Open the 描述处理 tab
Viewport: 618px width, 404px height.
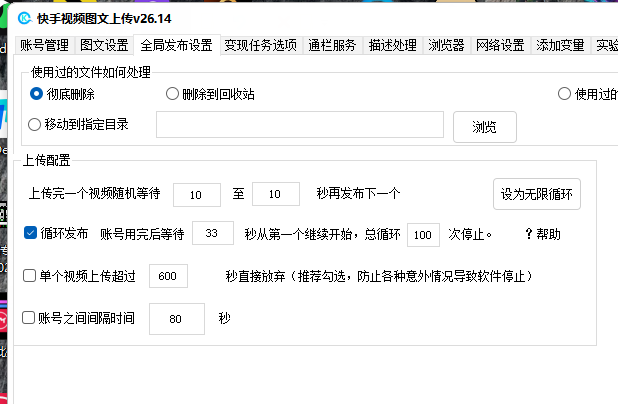(x=393, y=45)
